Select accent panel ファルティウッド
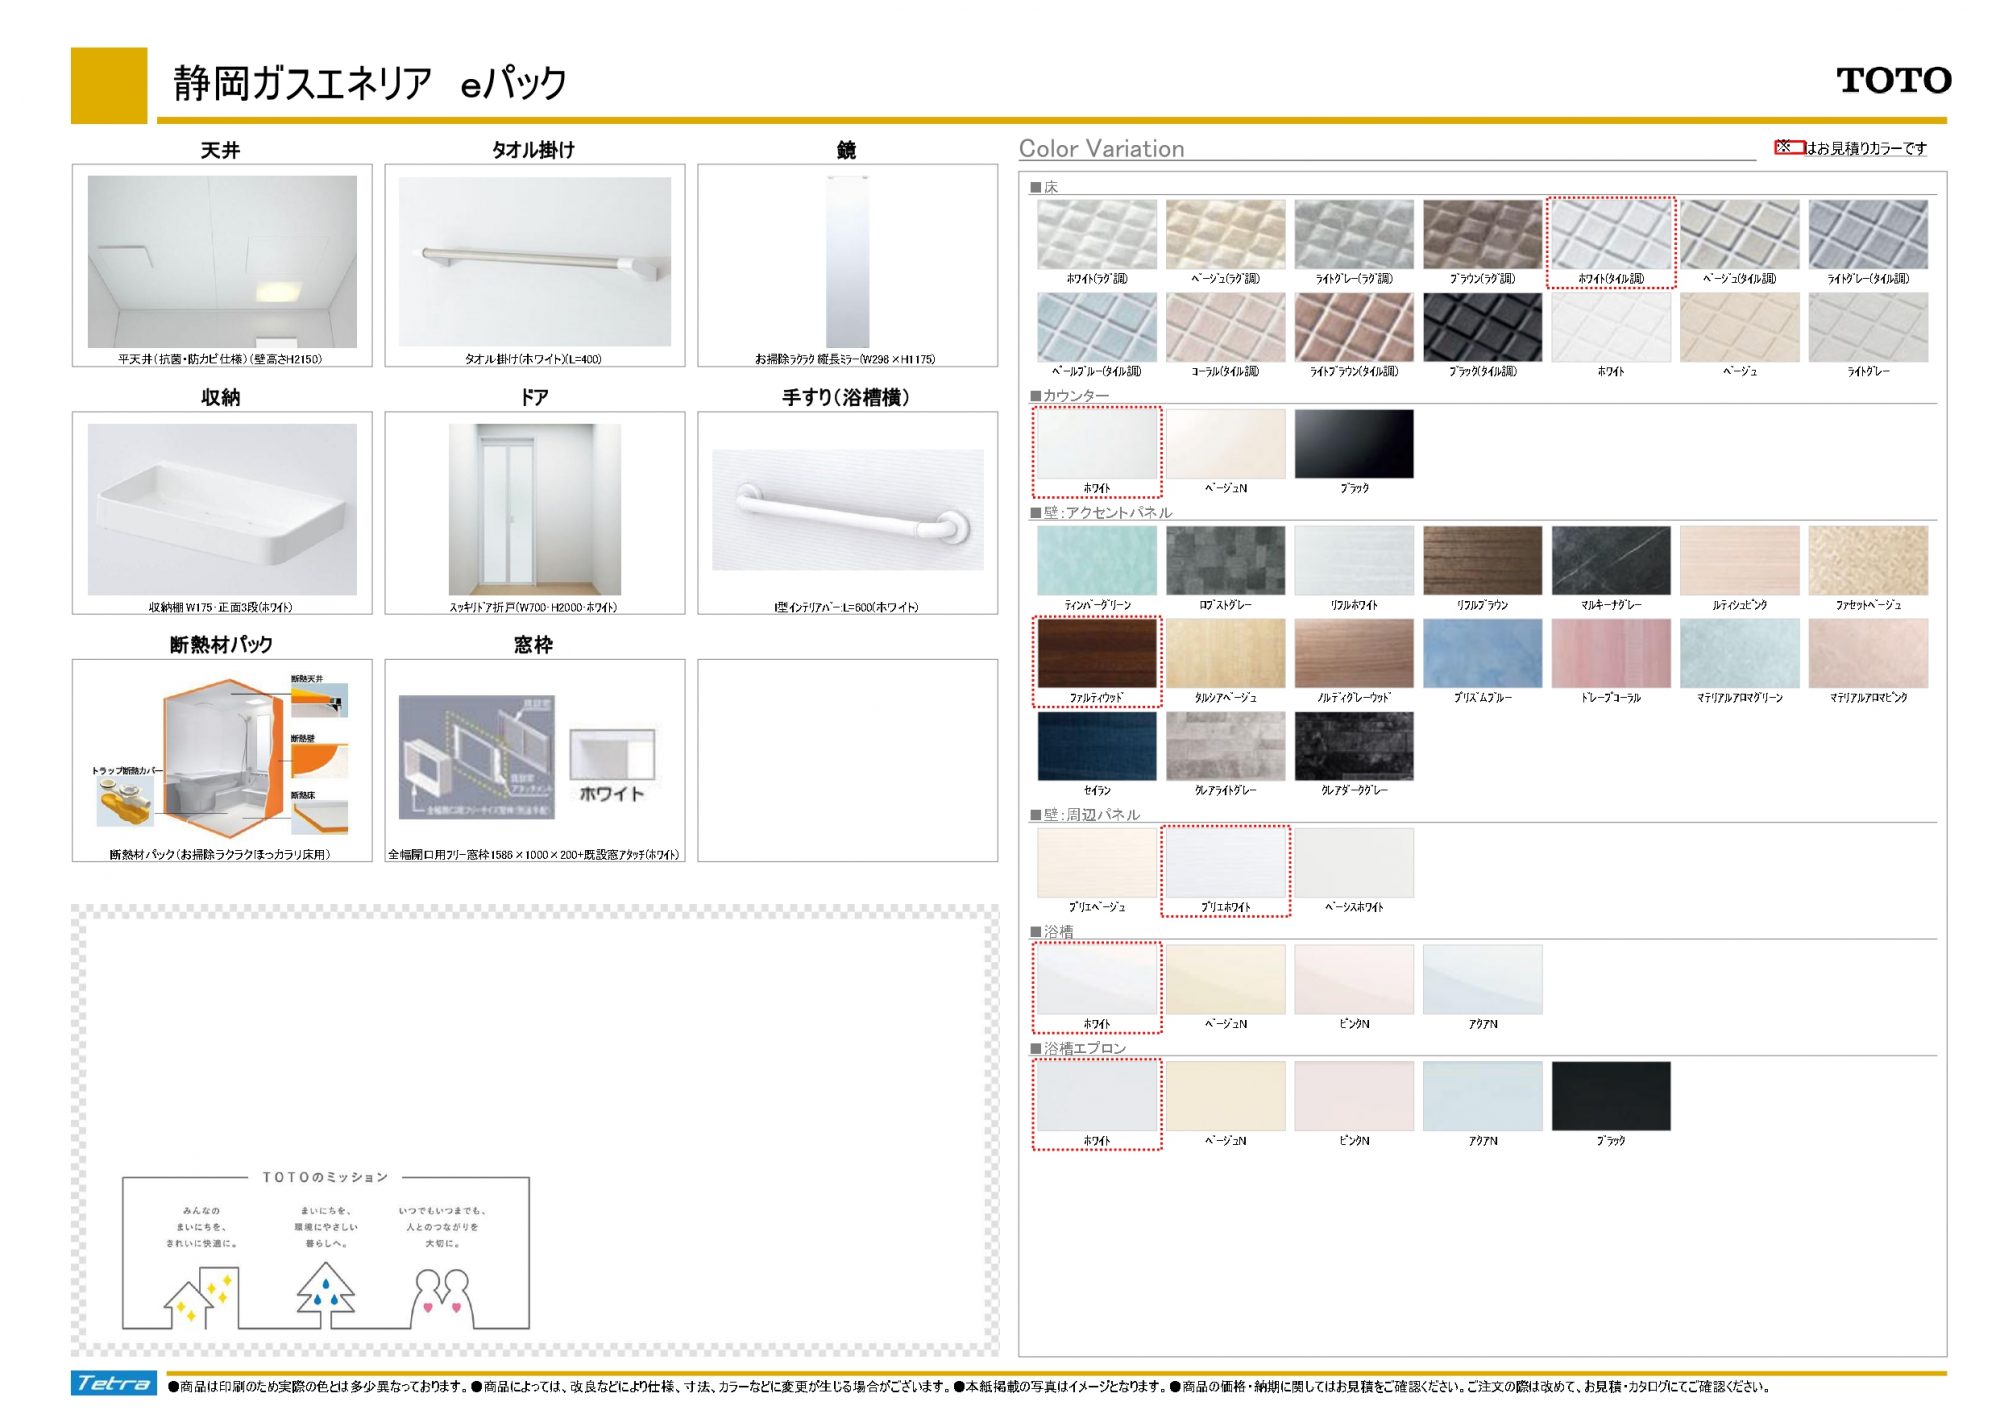This screenshot has height=1414, width=2000. click(1097, 653)
